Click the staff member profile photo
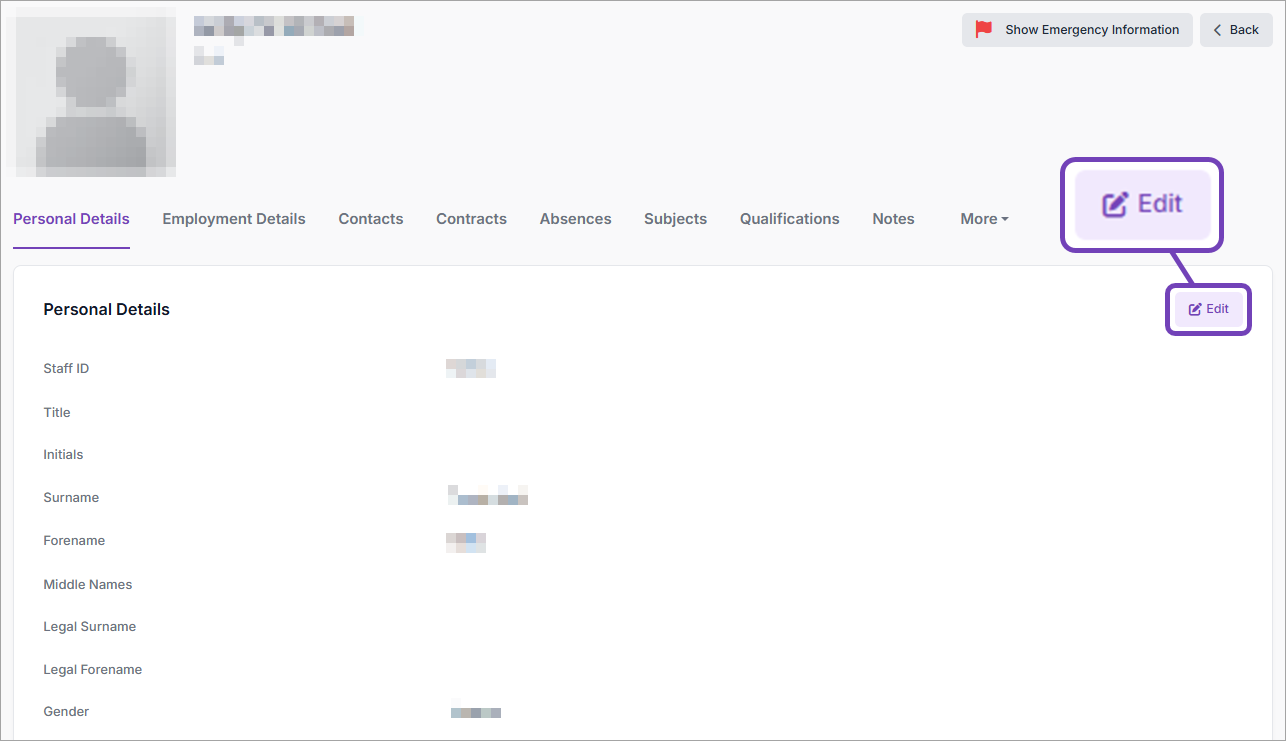The width and height of the screenshot is (1286, 741). pyautogui.click(x=91, y=92)
